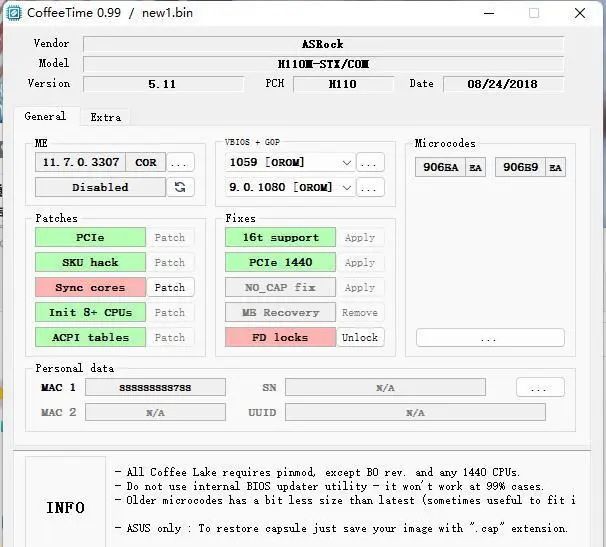606x547 pixels.
Task: Click the ME refresh arrows icon
Action: pos(180,187)
